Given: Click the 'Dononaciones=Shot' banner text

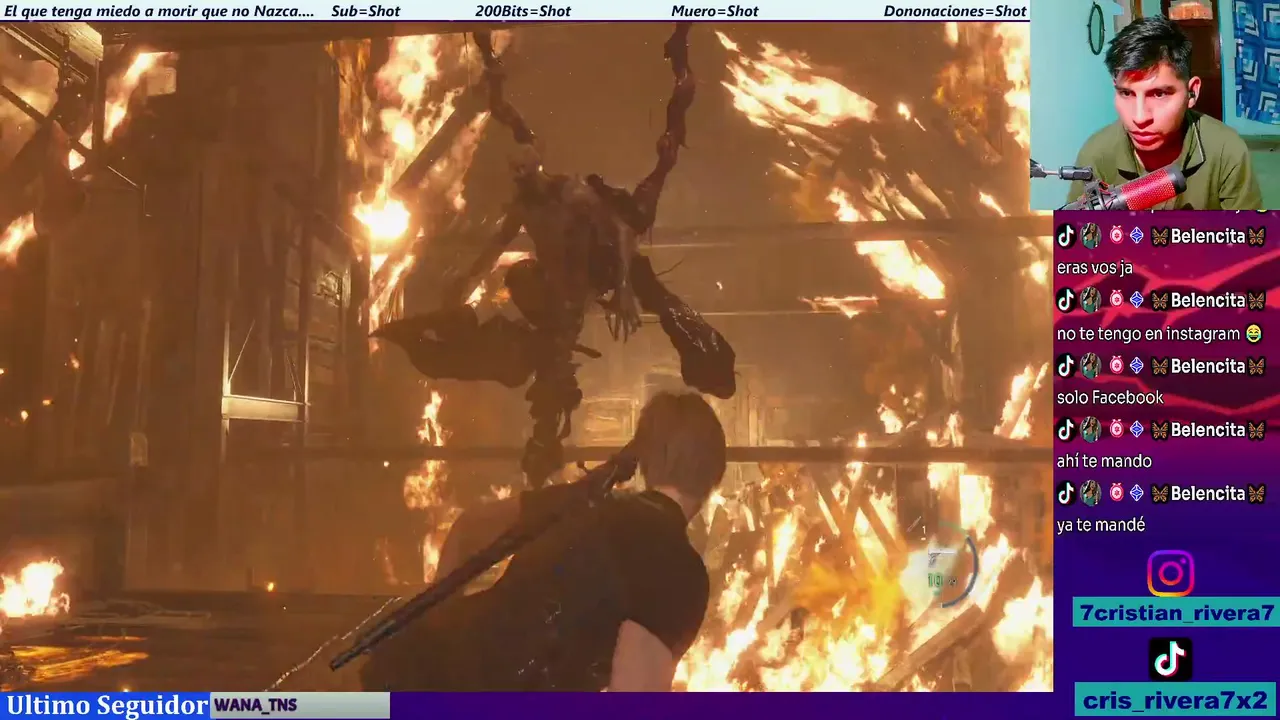Looking at the screenshot, I should (x=955, y=11).
